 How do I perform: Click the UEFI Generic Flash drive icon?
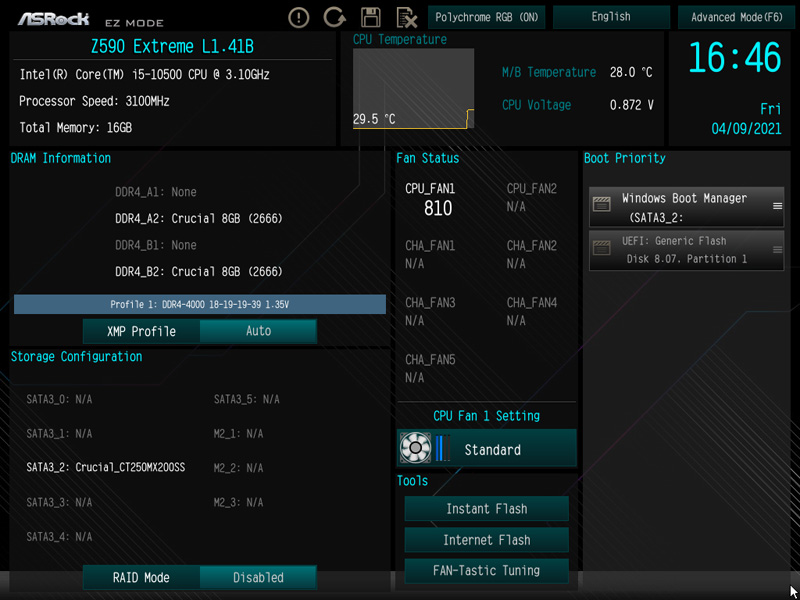click(x=602, y=249)
